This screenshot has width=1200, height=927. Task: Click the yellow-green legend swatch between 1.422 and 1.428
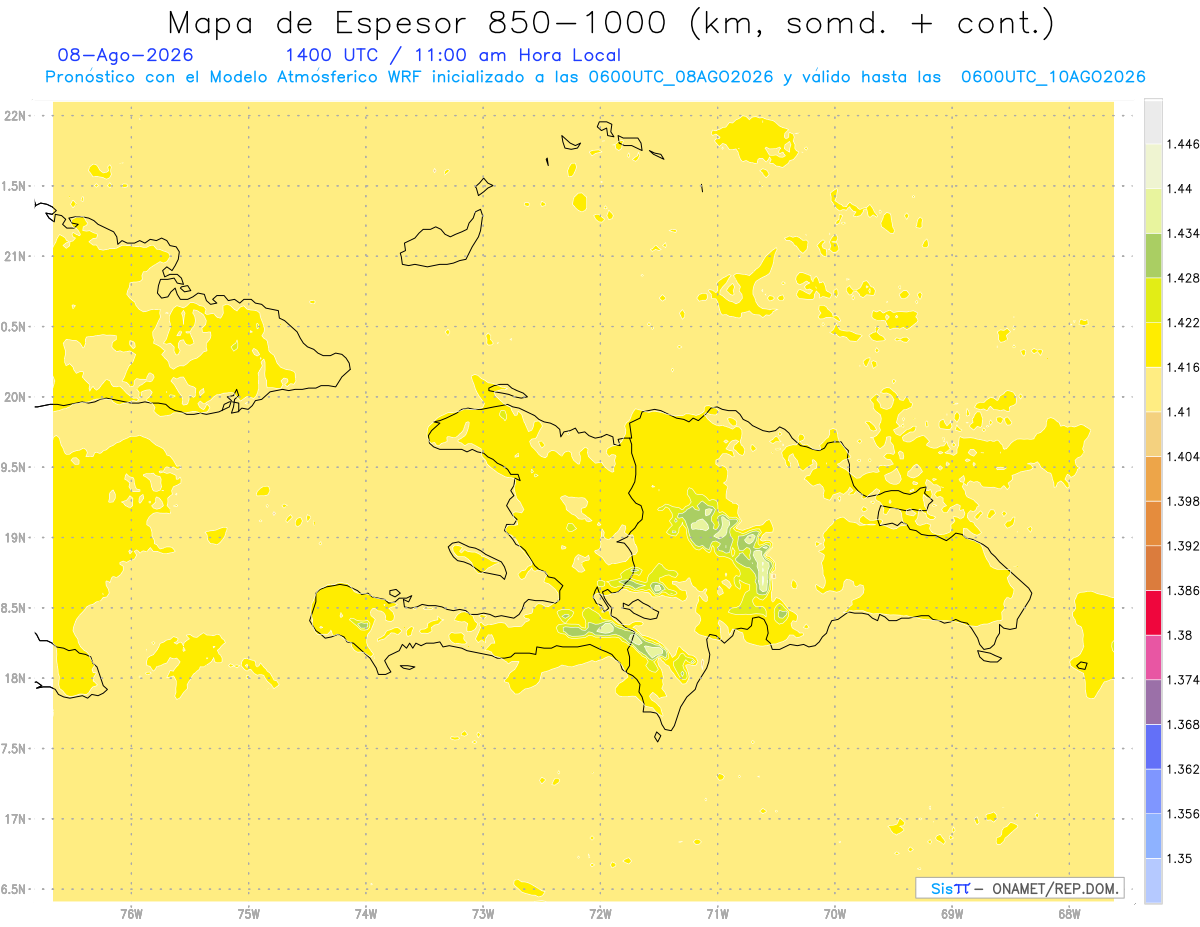coord(1153,300)
